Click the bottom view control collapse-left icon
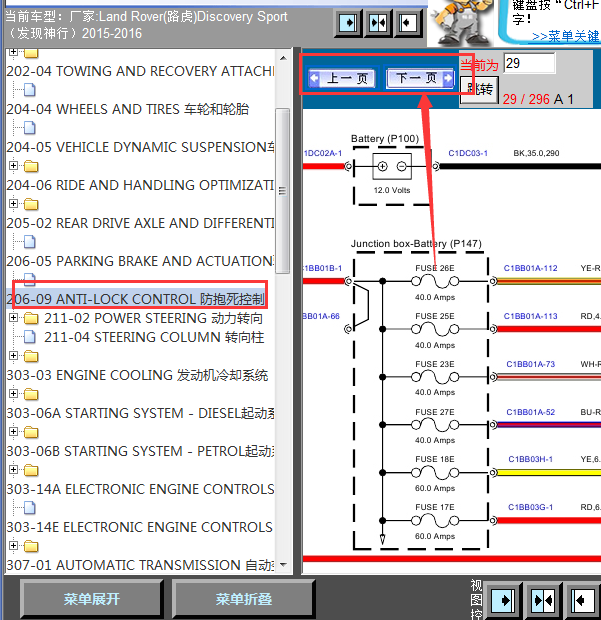601x620 pixels. (583, 601)
